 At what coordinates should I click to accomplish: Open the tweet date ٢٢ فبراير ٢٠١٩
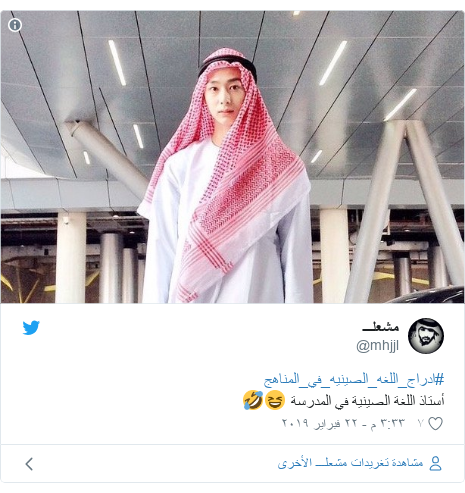point(319,423)
